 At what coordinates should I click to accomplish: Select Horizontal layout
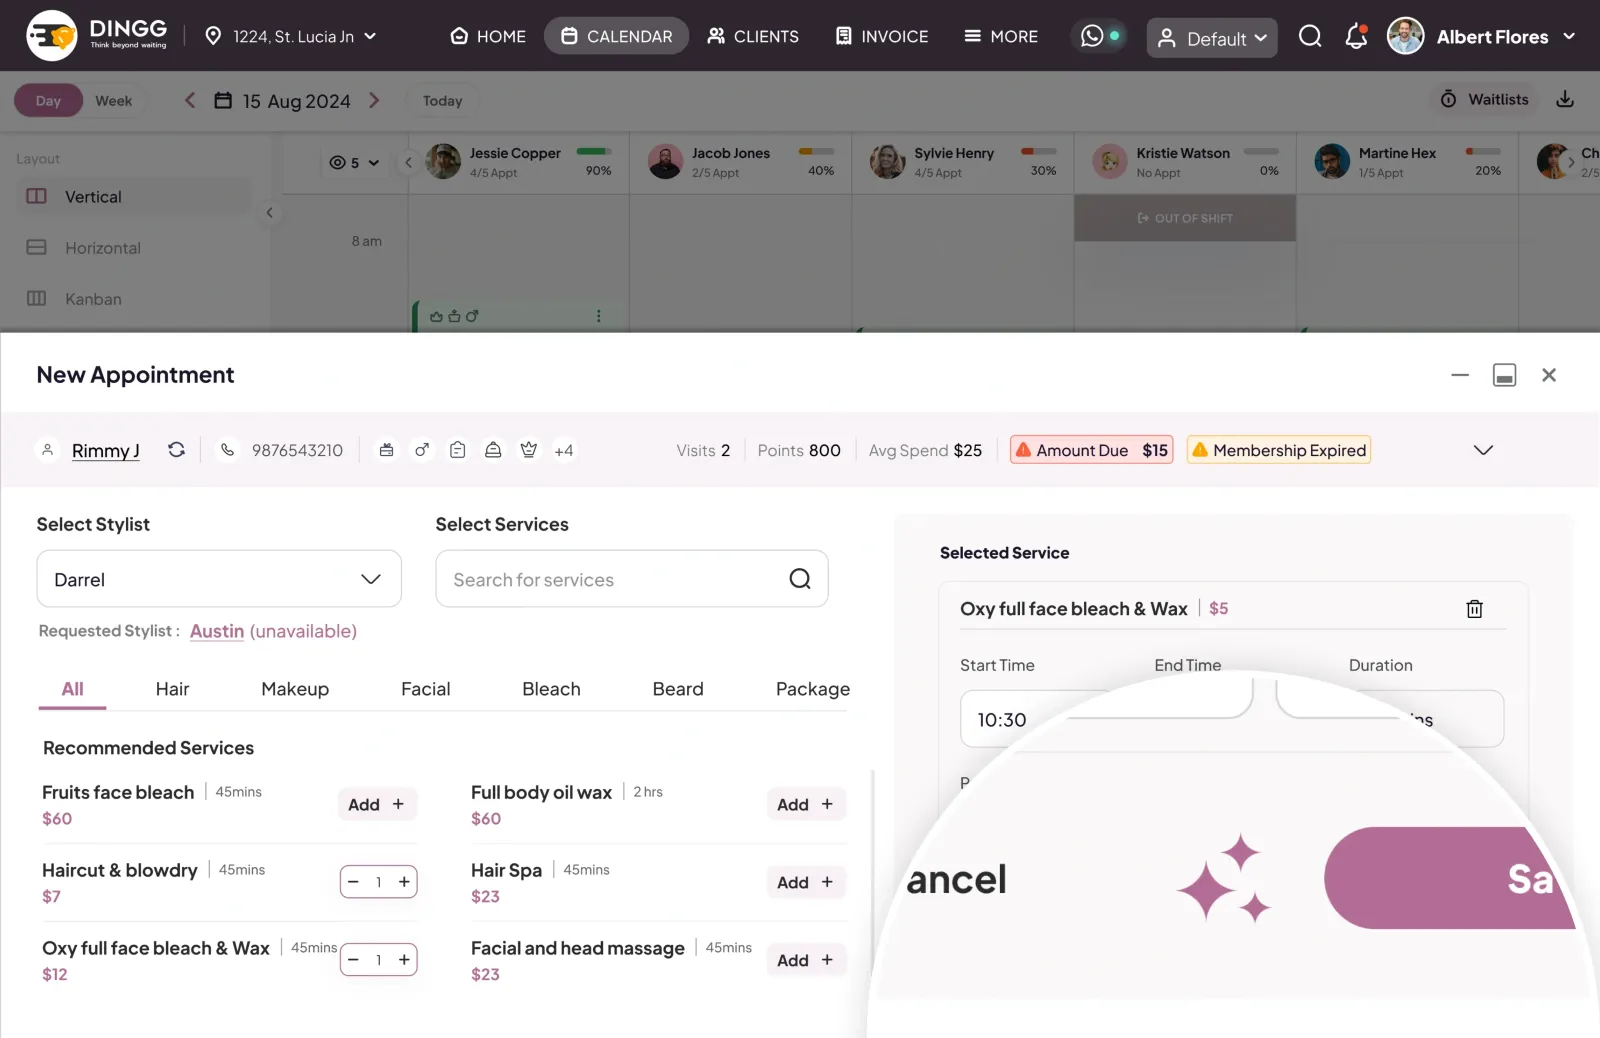coord(134,247)
